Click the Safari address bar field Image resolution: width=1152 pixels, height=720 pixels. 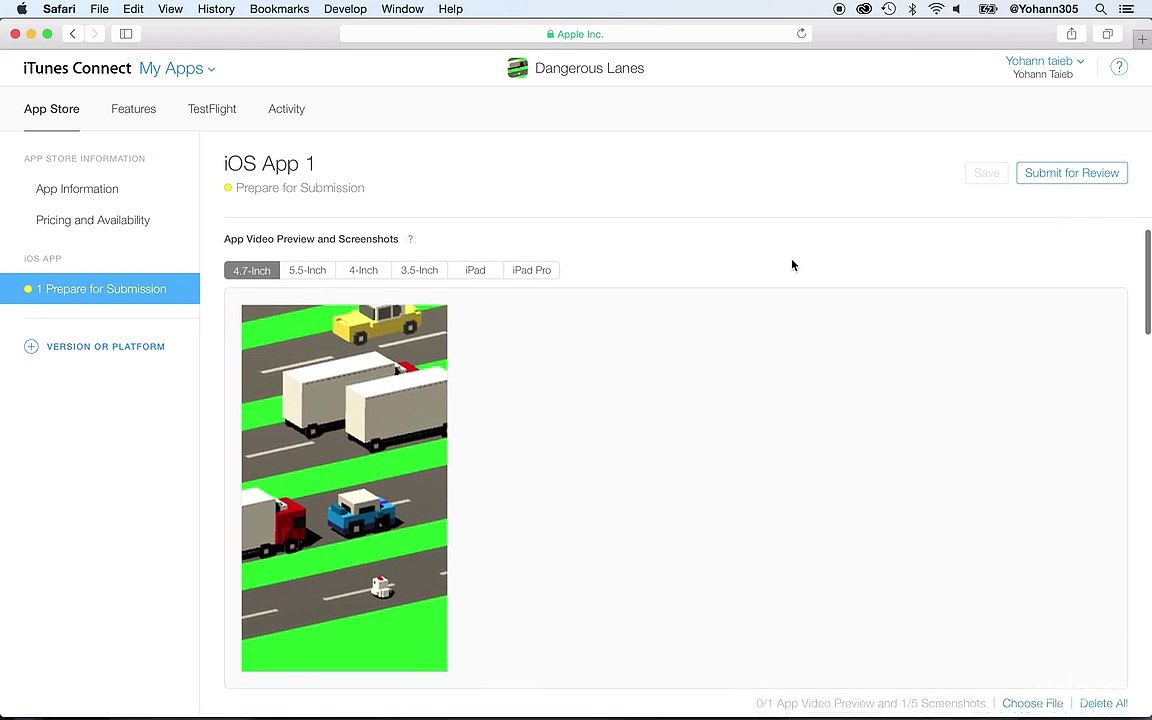click(576, 34)
